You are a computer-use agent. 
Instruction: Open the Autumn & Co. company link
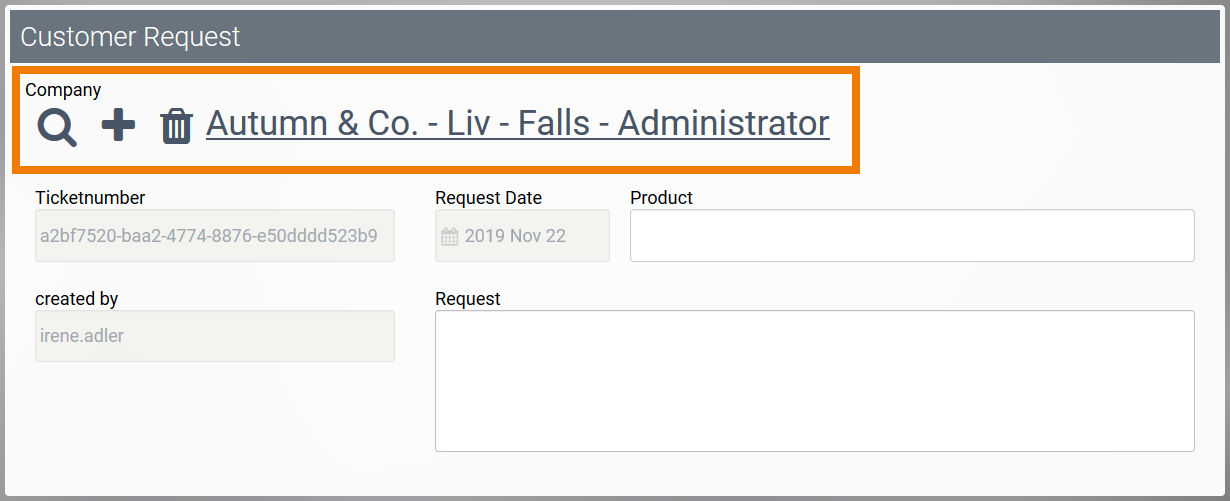tap(517, 123)
